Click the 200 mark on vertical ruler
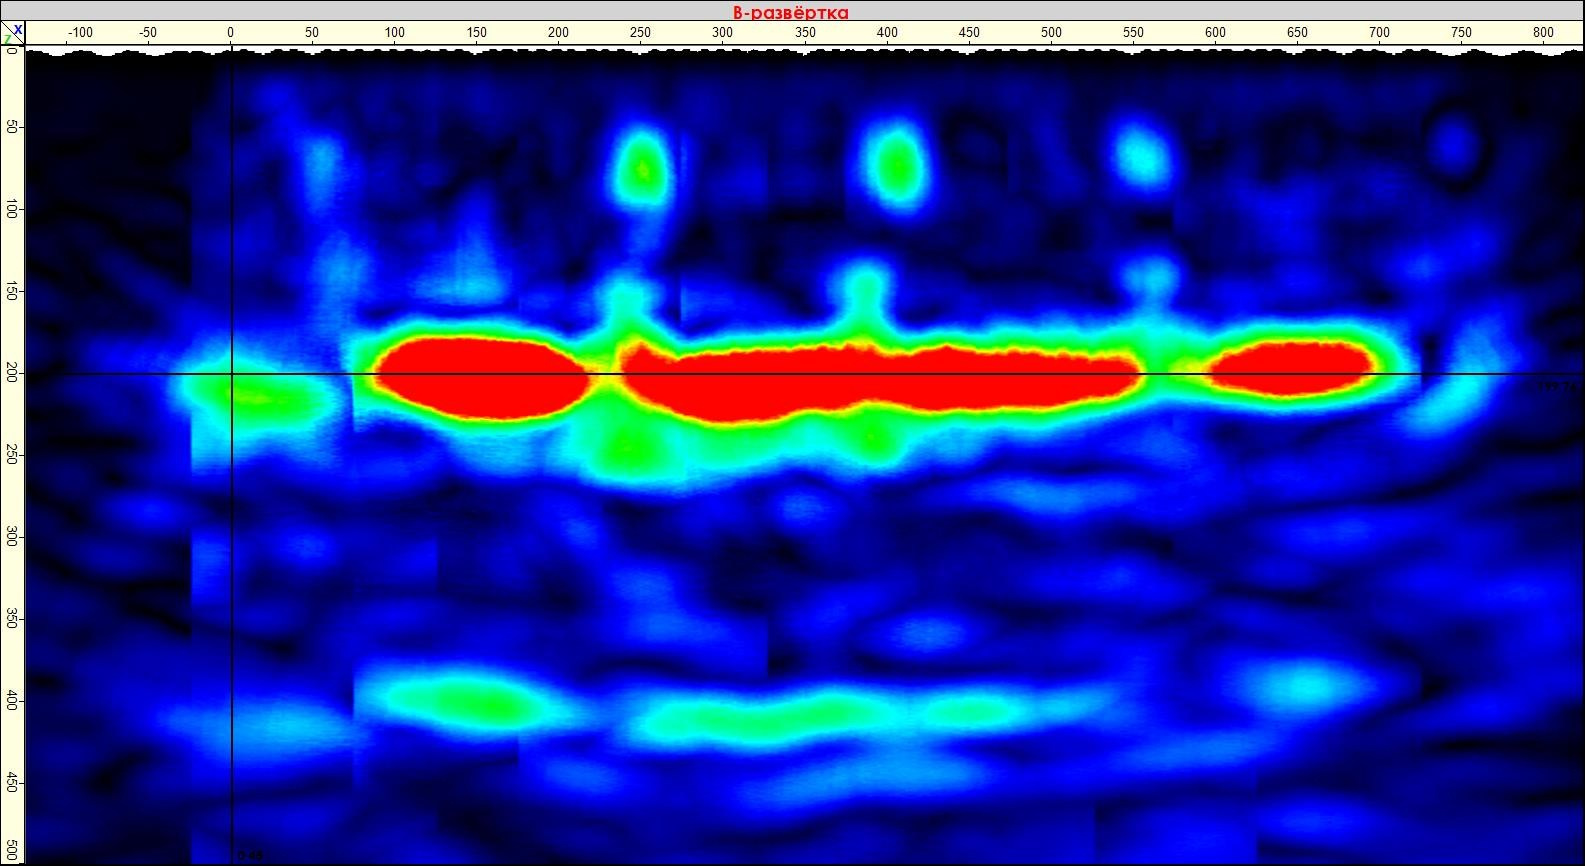The width and height of the screenshot is (1585, 866). click(x=11, y=374)
